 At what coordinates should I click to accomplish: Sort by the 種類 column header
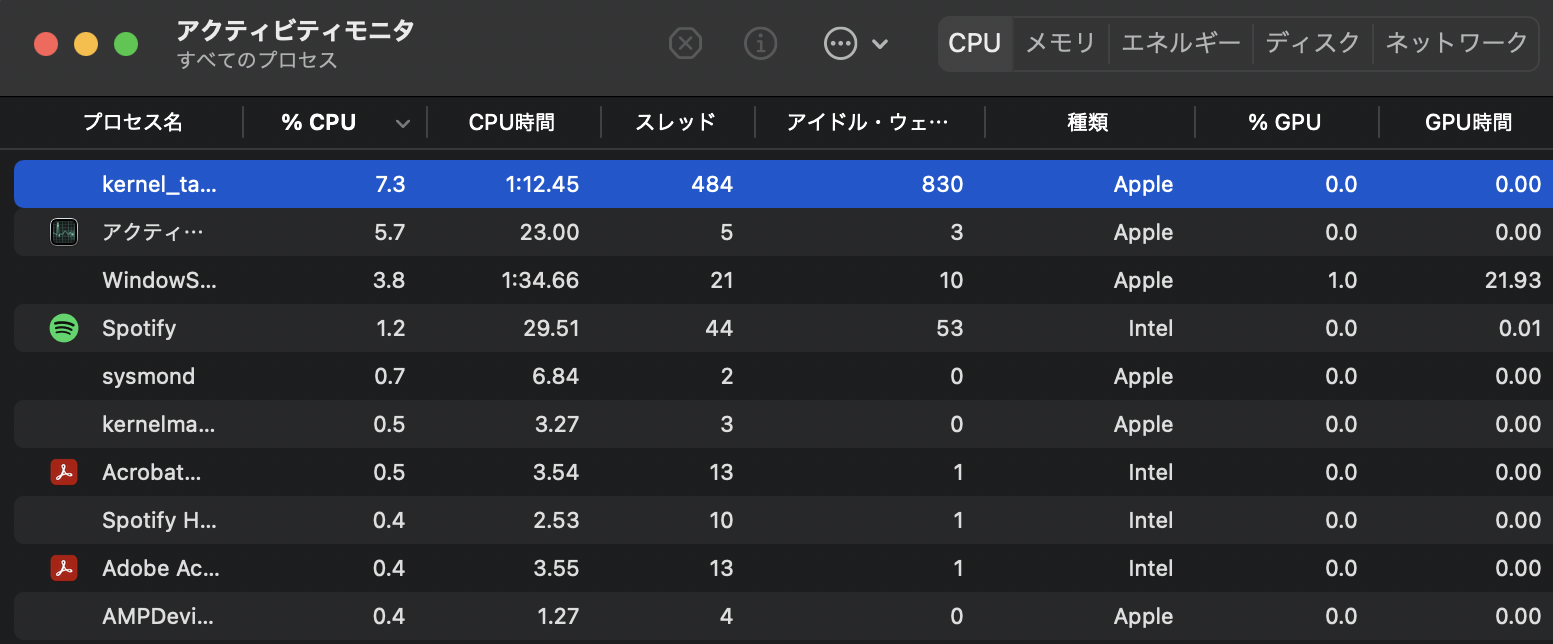(1088, 123)
